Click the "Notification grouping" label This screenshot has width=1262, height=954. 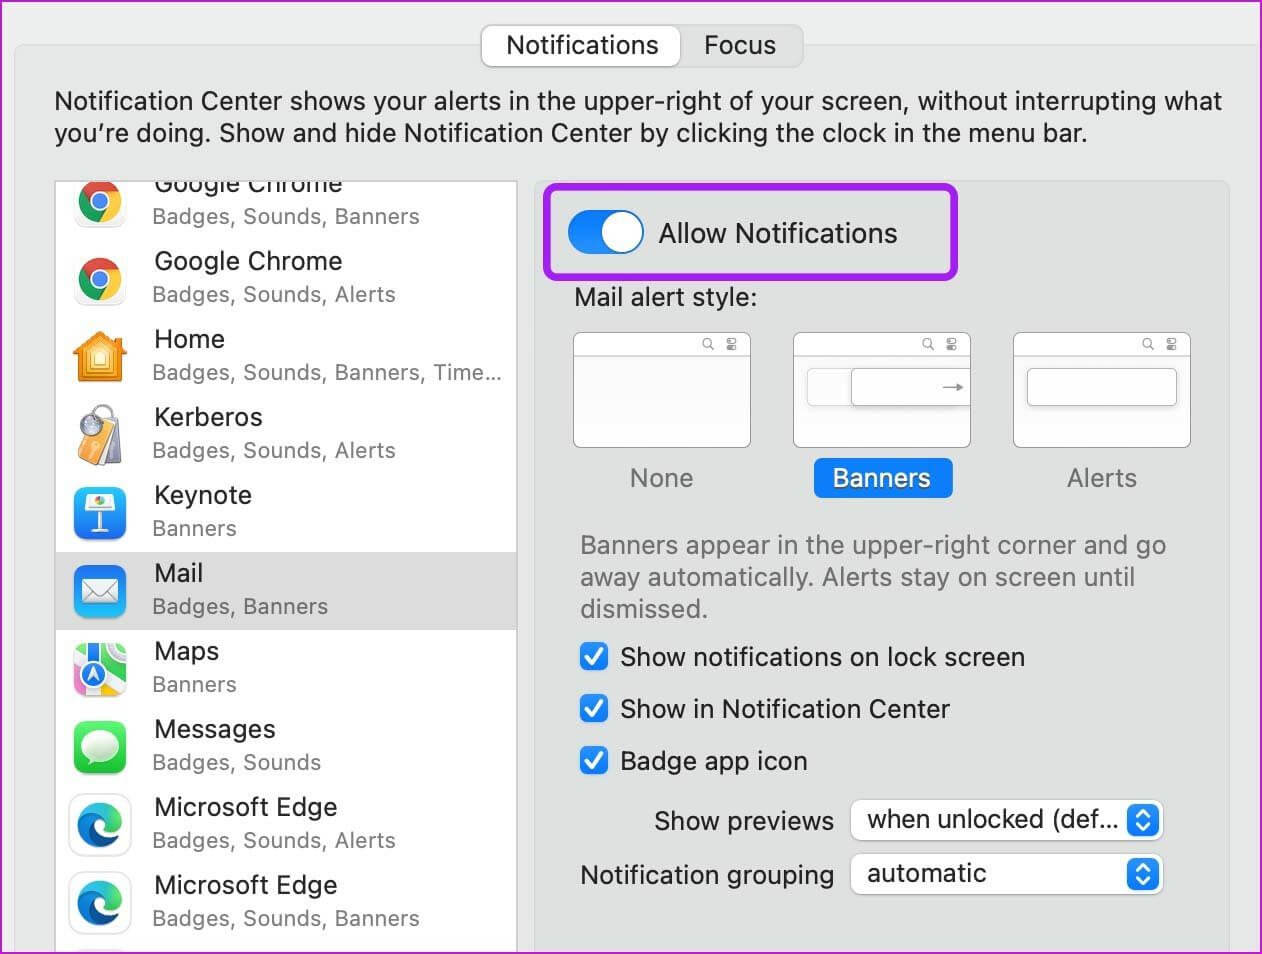(707, 875)
